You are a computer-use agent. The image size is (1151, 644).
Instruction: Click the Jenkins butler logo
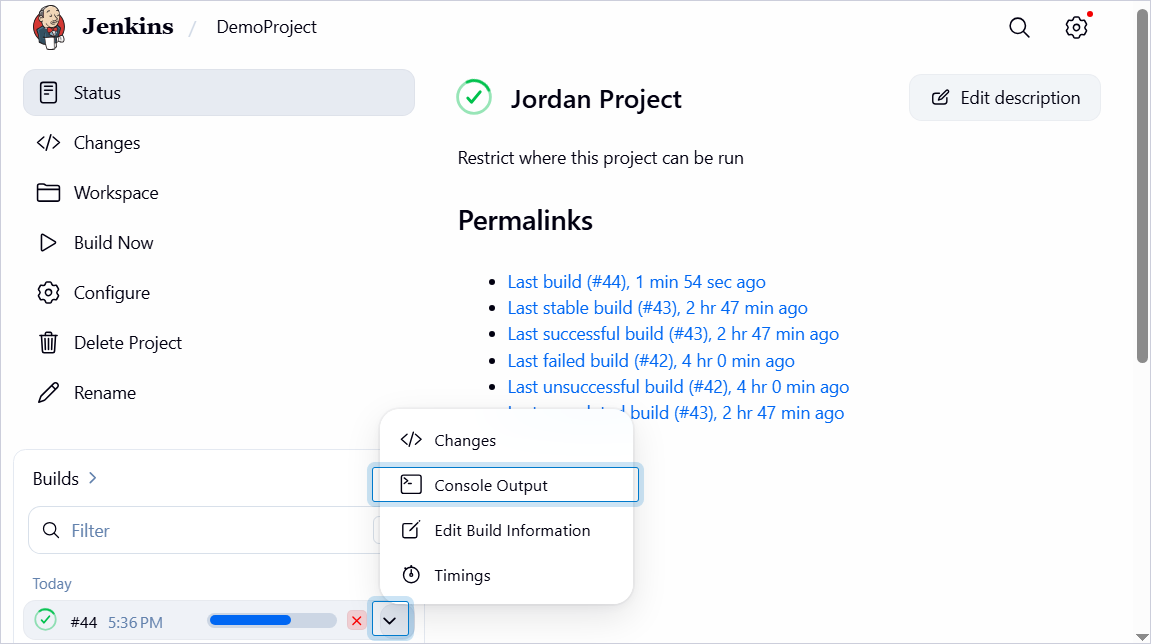tap(48, 27)
